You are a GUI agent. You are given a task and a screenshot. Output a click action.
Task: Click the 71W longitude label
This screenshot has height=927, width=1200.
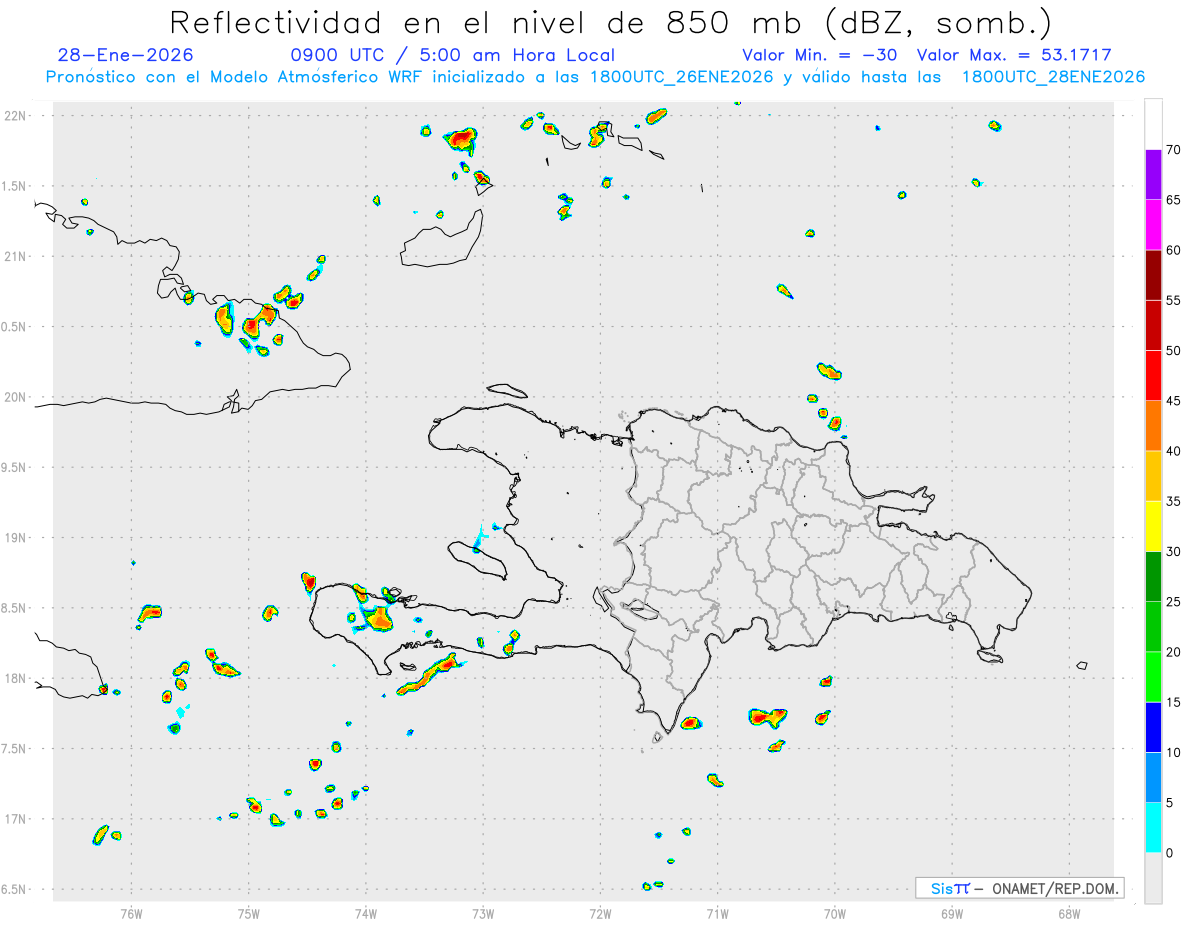[717, 914]
